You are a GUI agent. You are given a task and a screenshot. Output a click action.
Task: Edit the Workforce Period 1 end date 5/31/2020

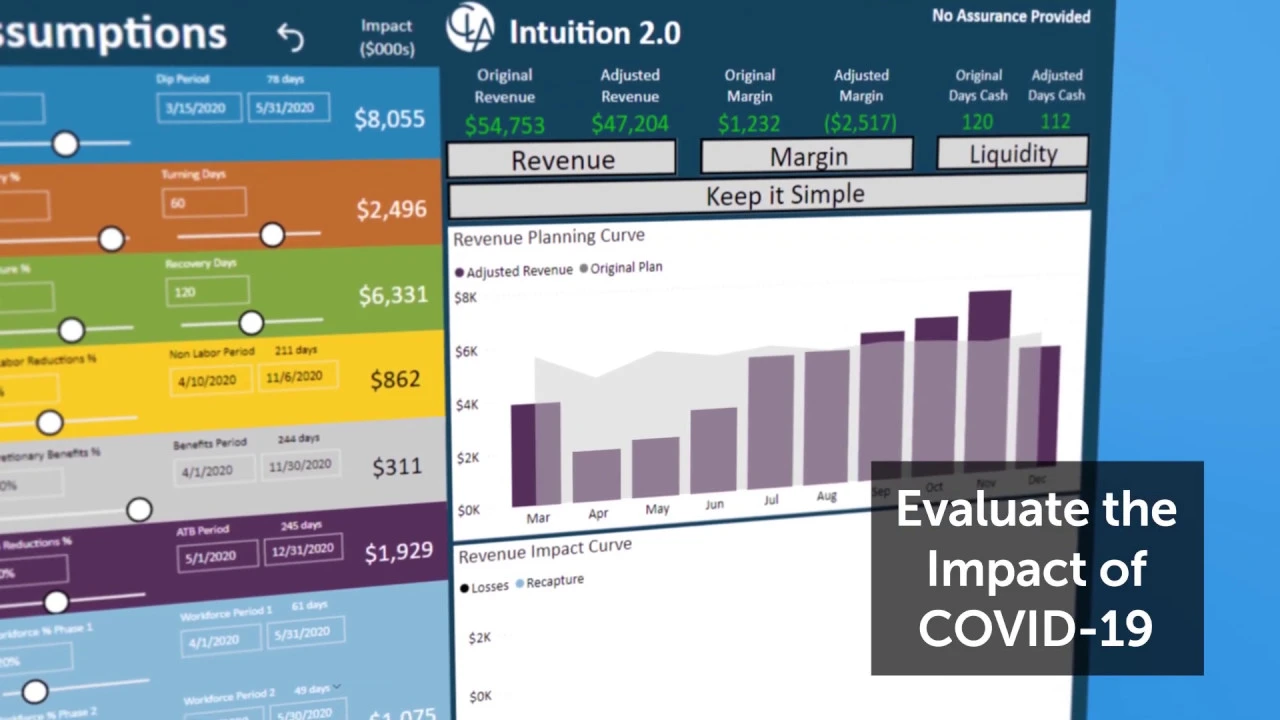[306, 633]
